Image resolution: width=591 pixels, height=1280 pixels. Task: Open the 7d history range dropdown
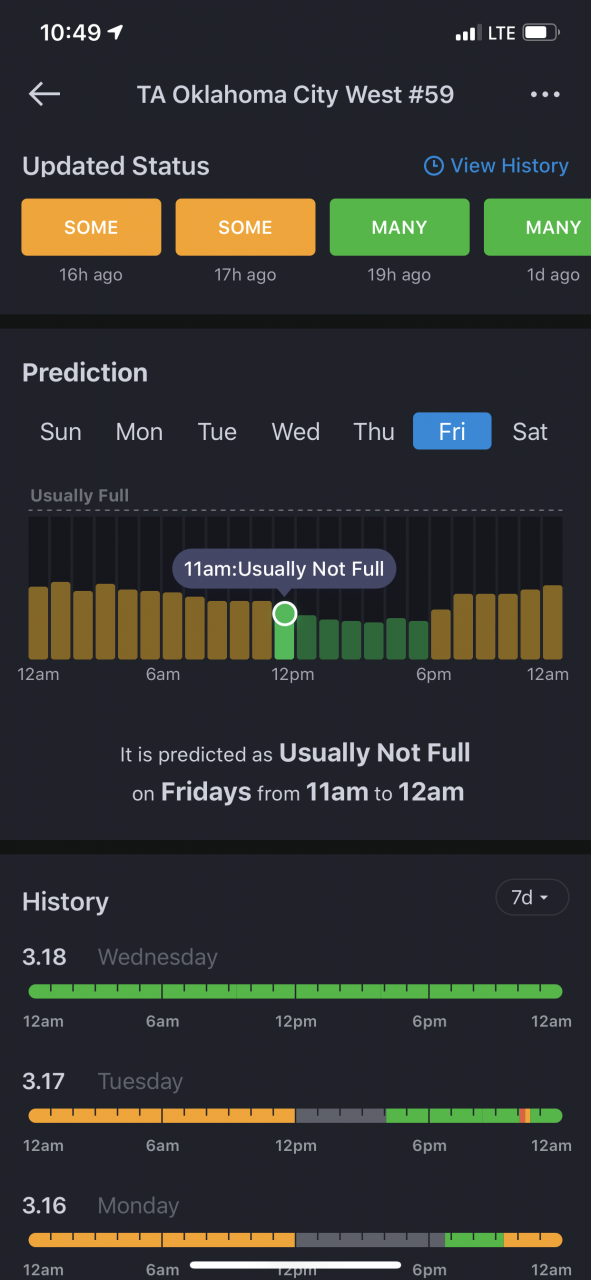[x=532, y=897]
